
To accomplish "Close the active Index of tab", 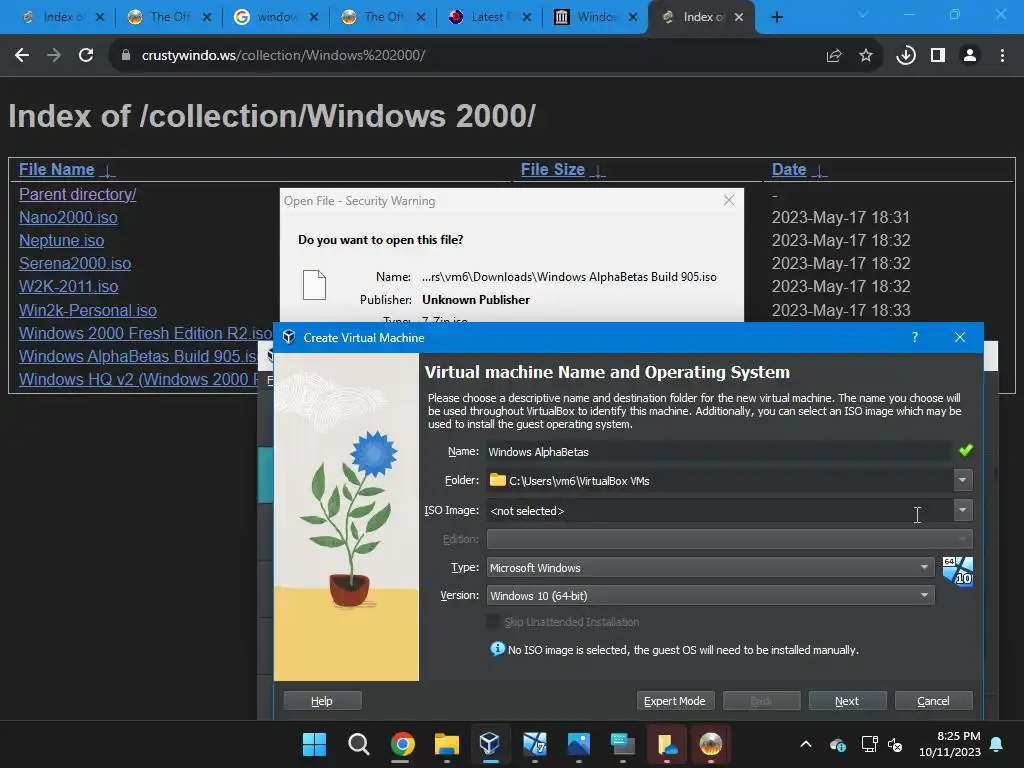I will click(739, 17).
